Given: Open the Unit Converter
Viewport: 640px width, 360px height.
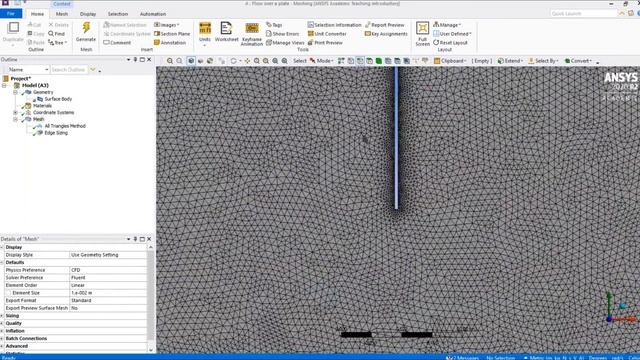Looking at the screenshot, I should click(327, 34).
